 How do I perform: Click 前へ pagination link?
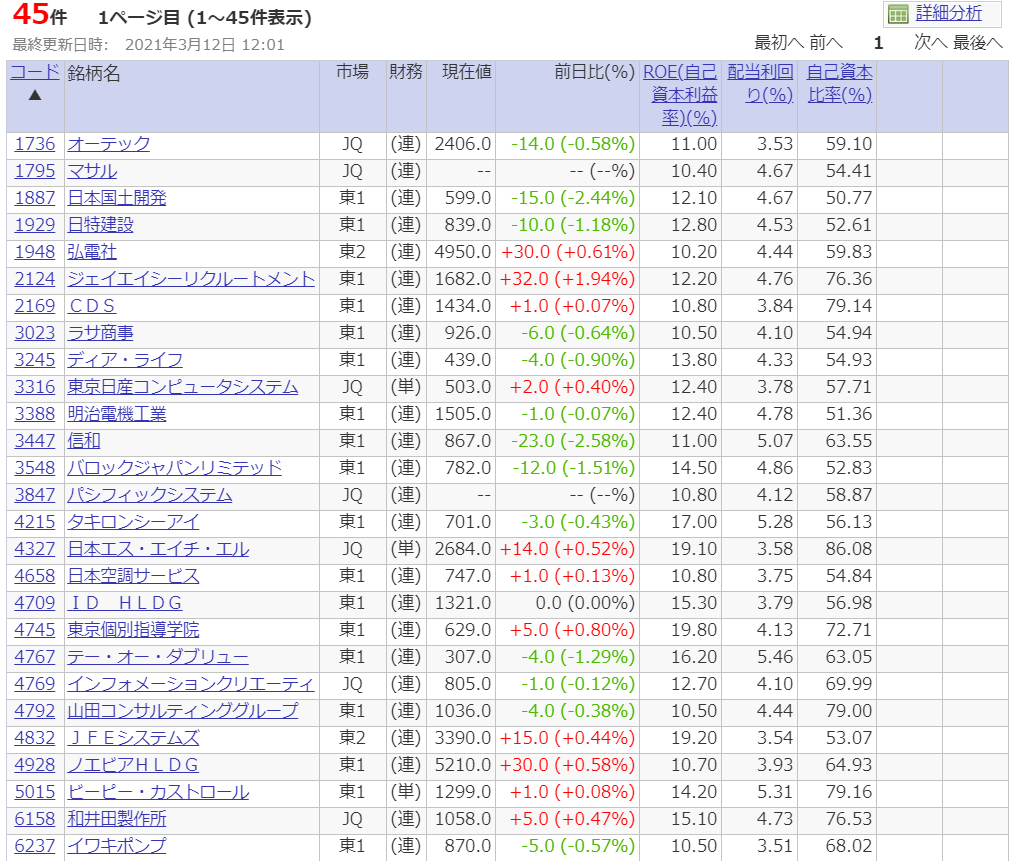coord(826,43)
